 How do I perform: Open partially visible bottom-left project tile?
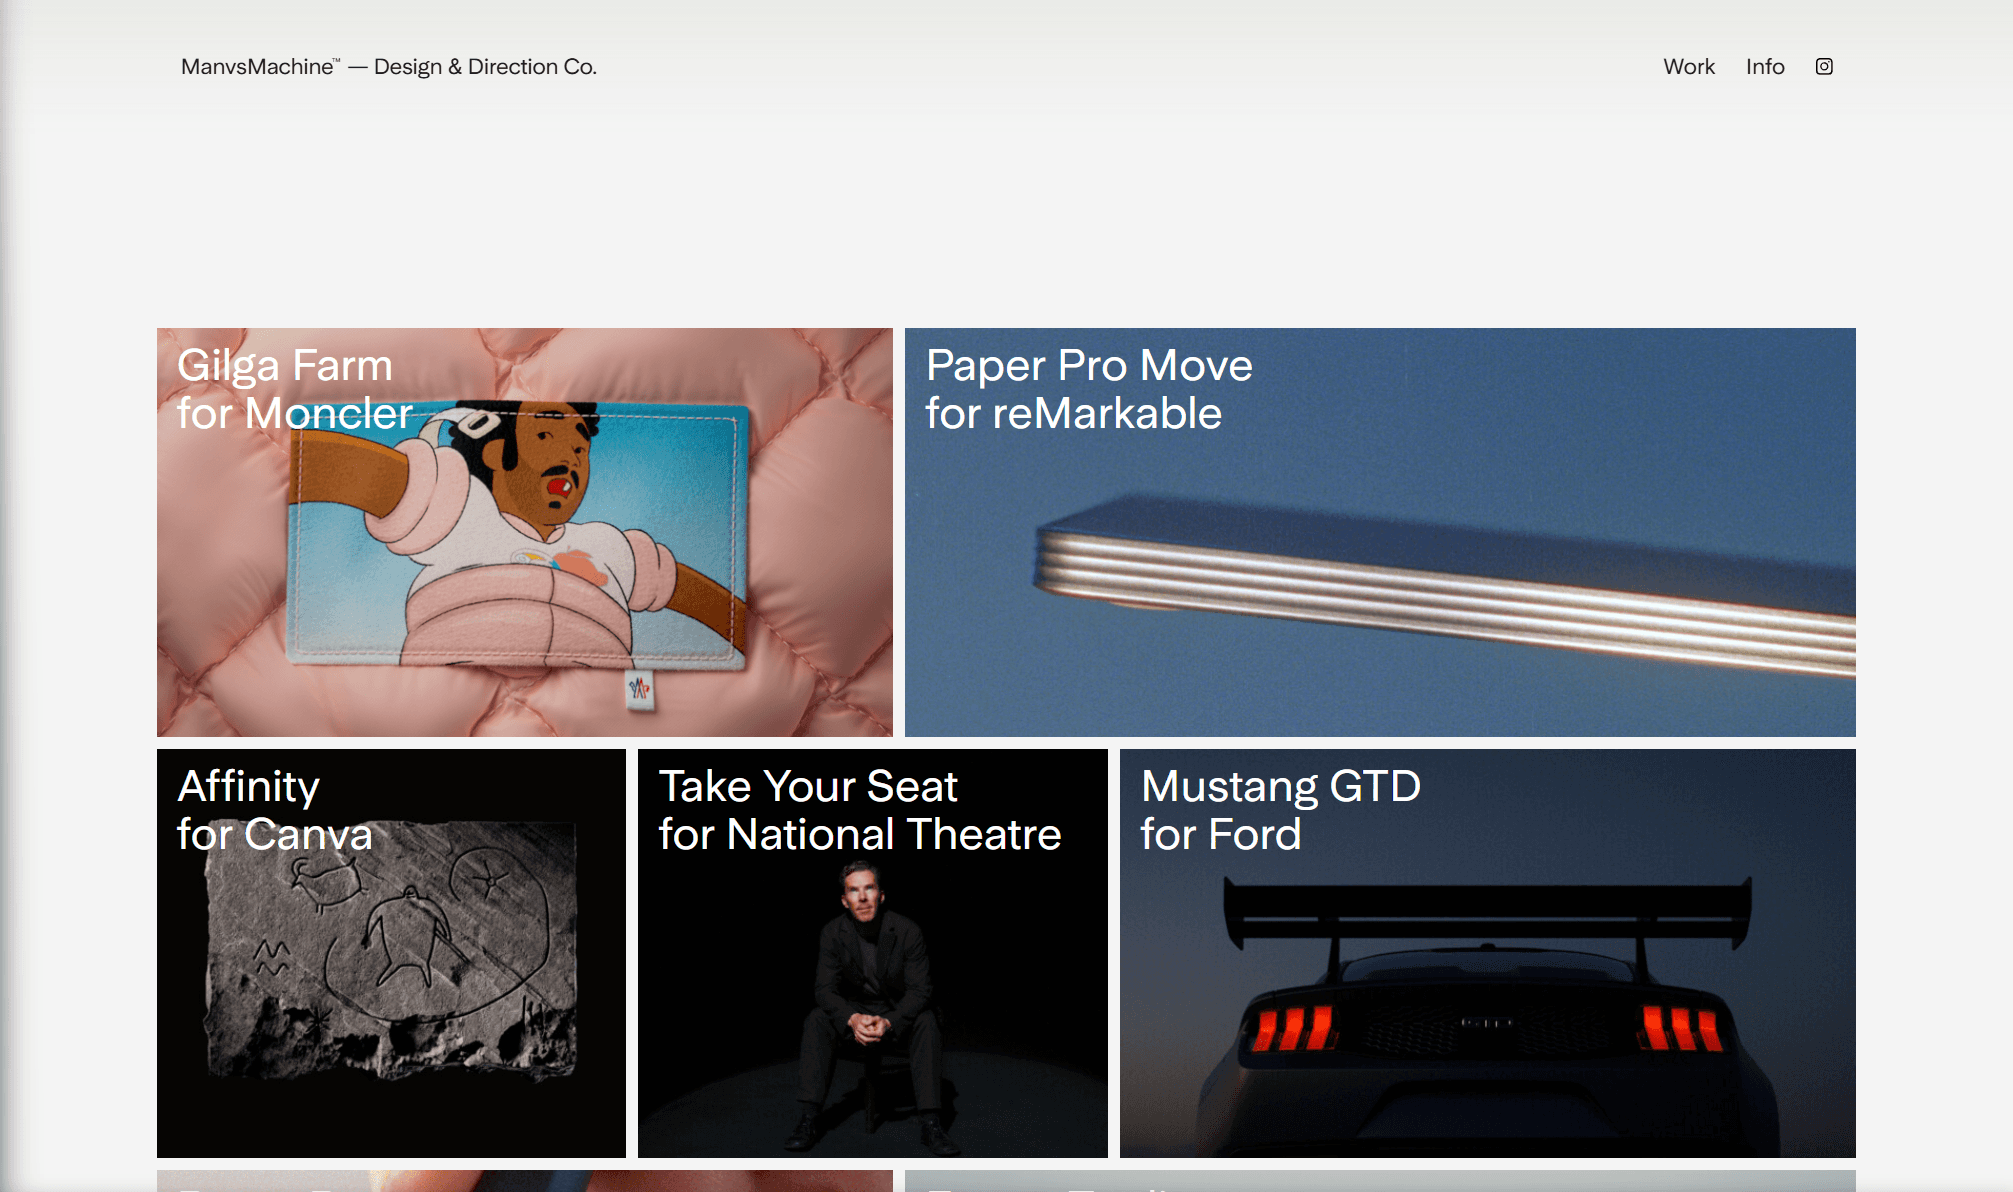coord(524,1181)
